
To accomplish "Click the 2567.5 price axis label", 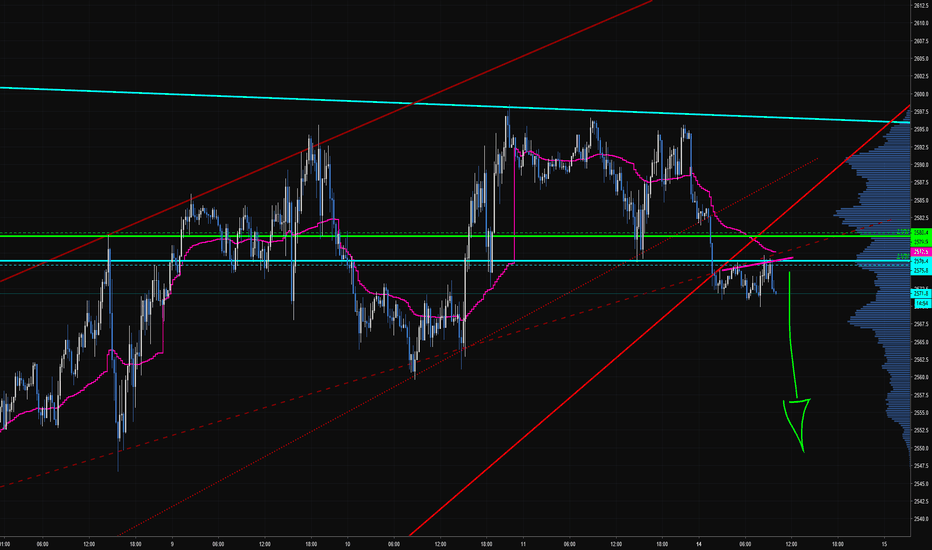I will point(921,324).
